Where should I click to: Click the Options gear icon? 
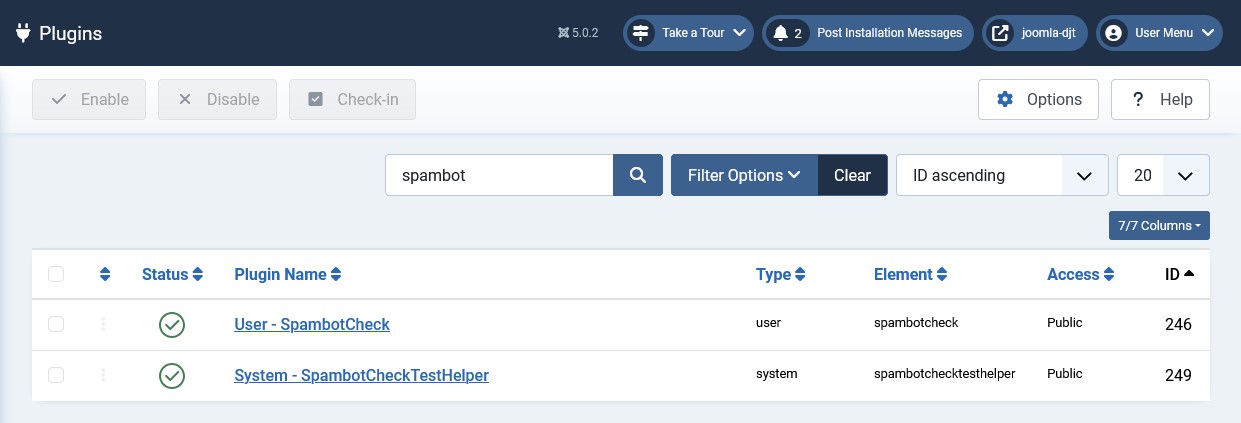[x=1005, y=100]
